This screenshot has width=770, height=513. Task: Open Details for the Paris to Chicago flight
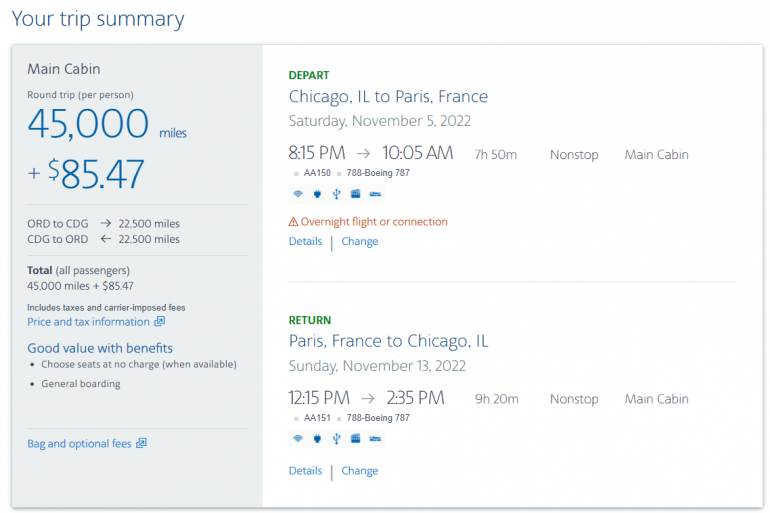click(x=305, y=470)
